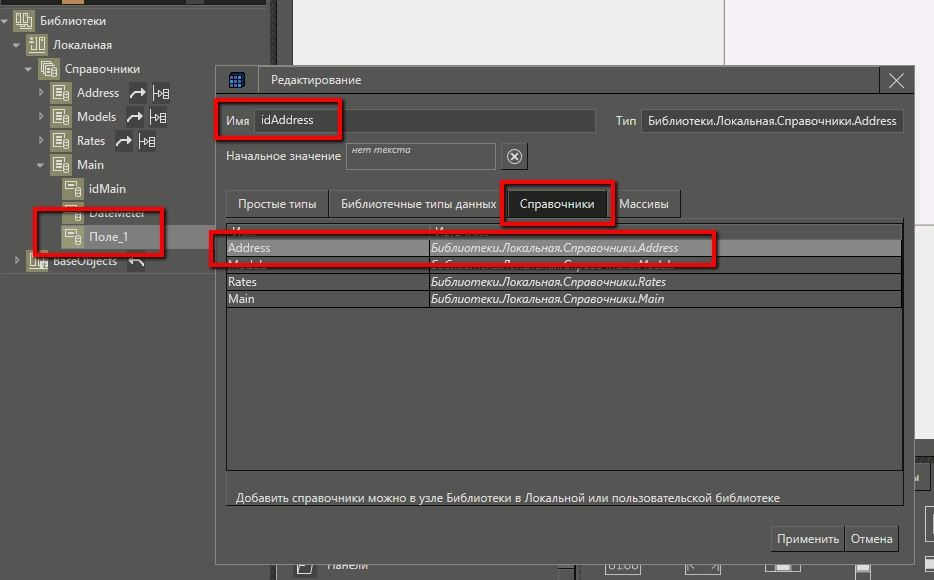Click the curved arrow icon next to Rates

coord(123,141)
